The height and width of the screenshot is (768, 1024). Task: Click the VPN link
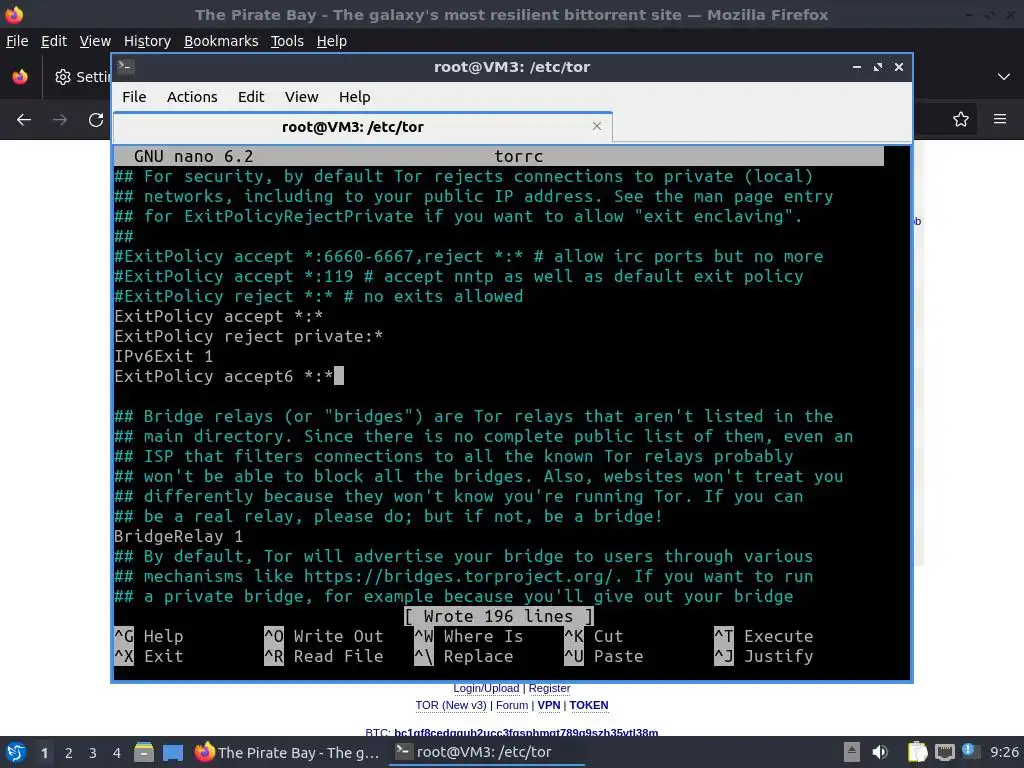549,705
